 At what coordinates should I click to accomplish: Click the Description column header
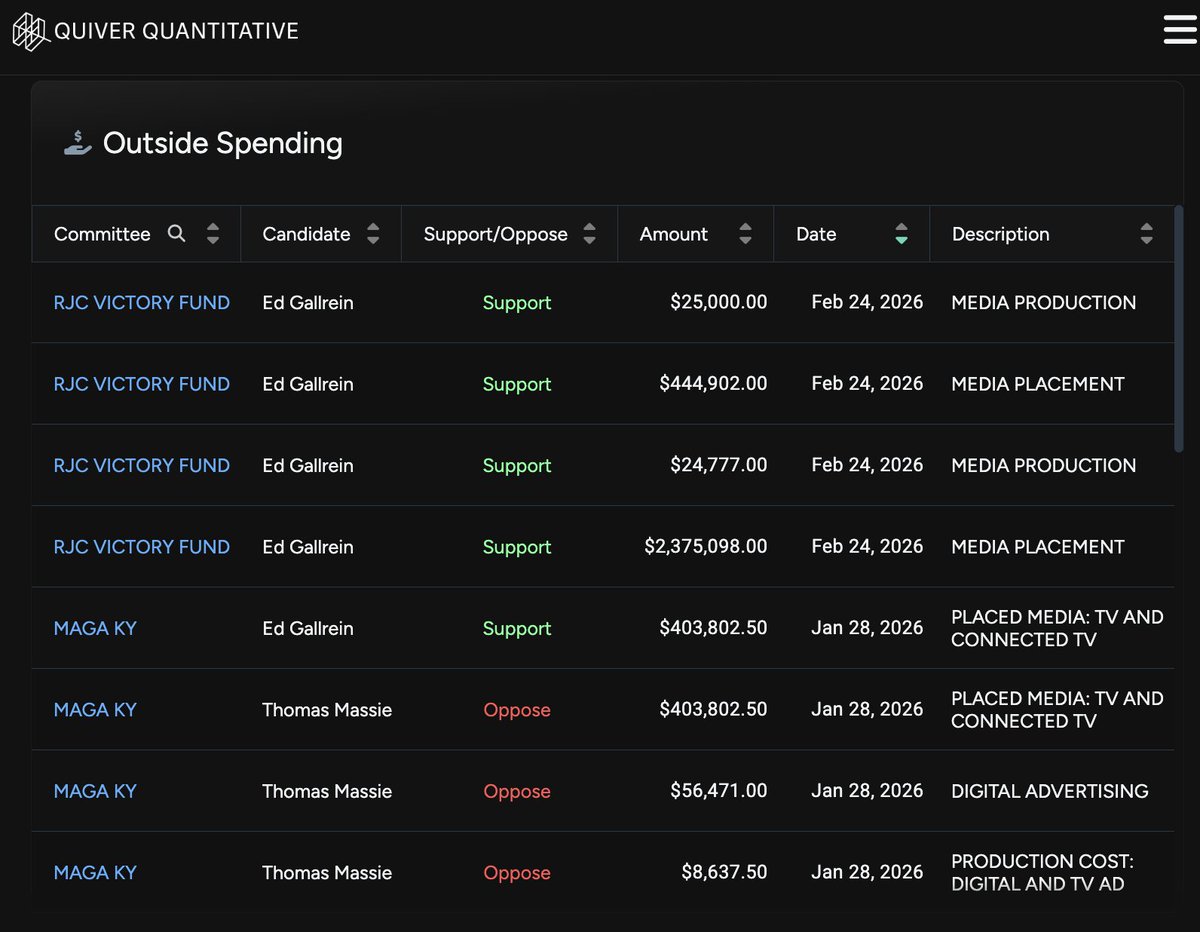click(x=1051, y=234)
